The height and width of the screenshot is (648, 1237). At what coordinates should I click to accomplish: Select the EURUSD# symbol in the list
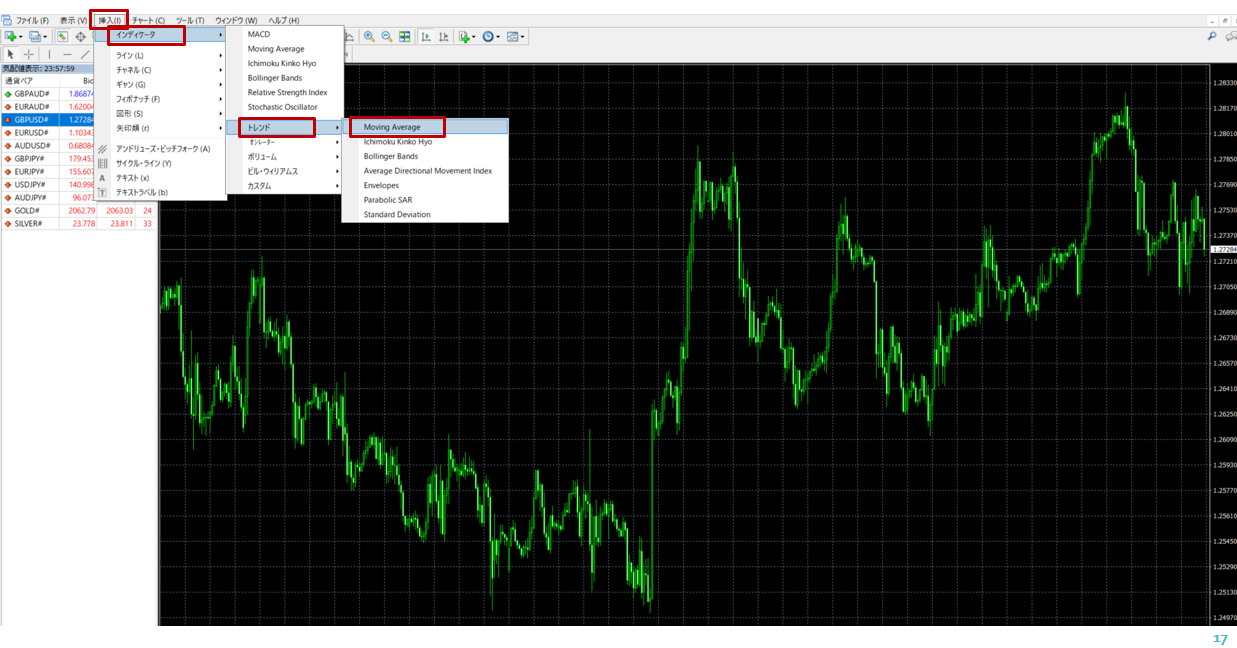[32, 132]
